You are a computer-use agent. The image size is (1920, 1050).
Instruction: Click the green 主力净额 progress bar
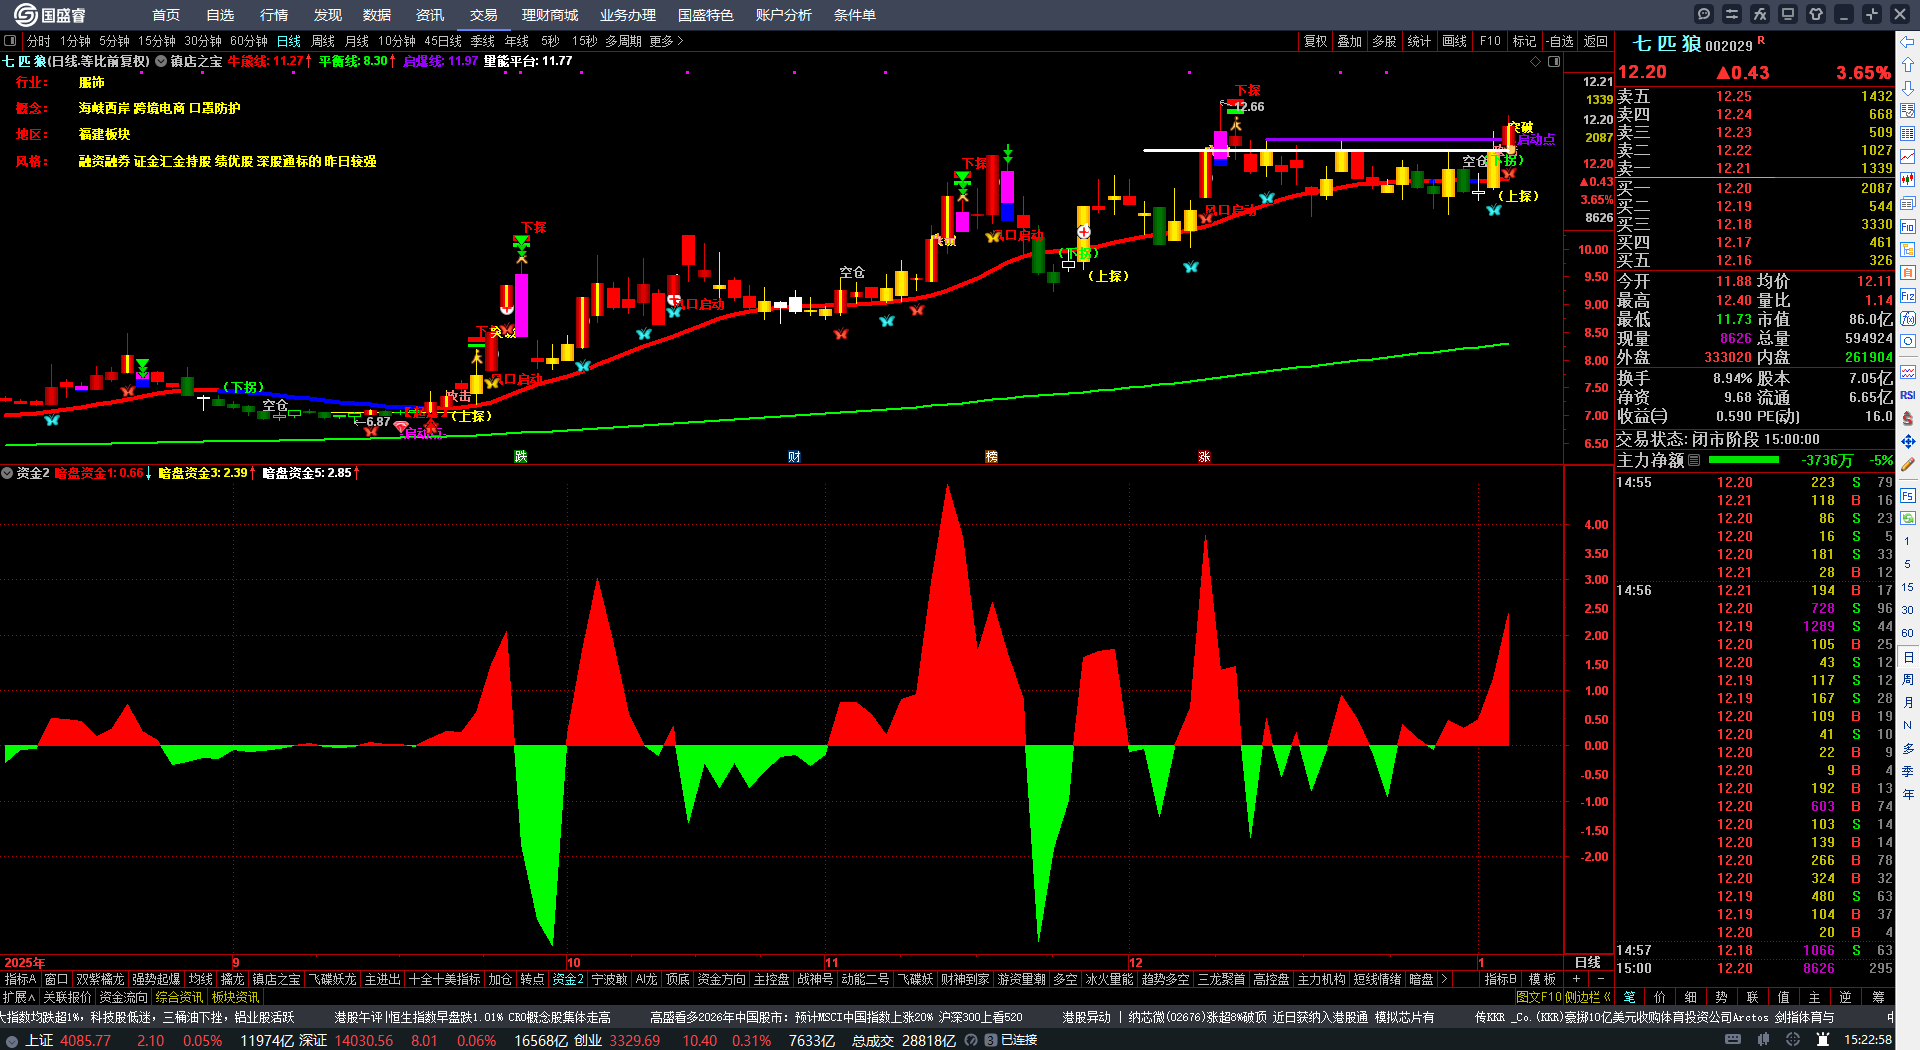(1744, 460)
